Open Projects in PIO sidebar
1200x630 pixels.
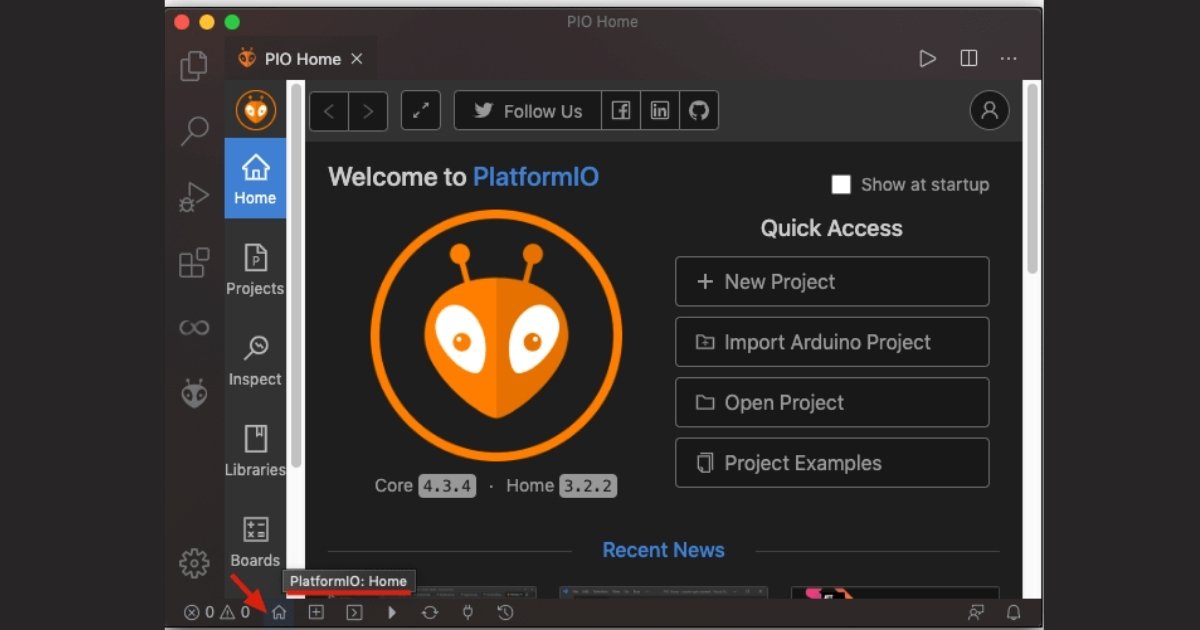click(x=255, y=269)
